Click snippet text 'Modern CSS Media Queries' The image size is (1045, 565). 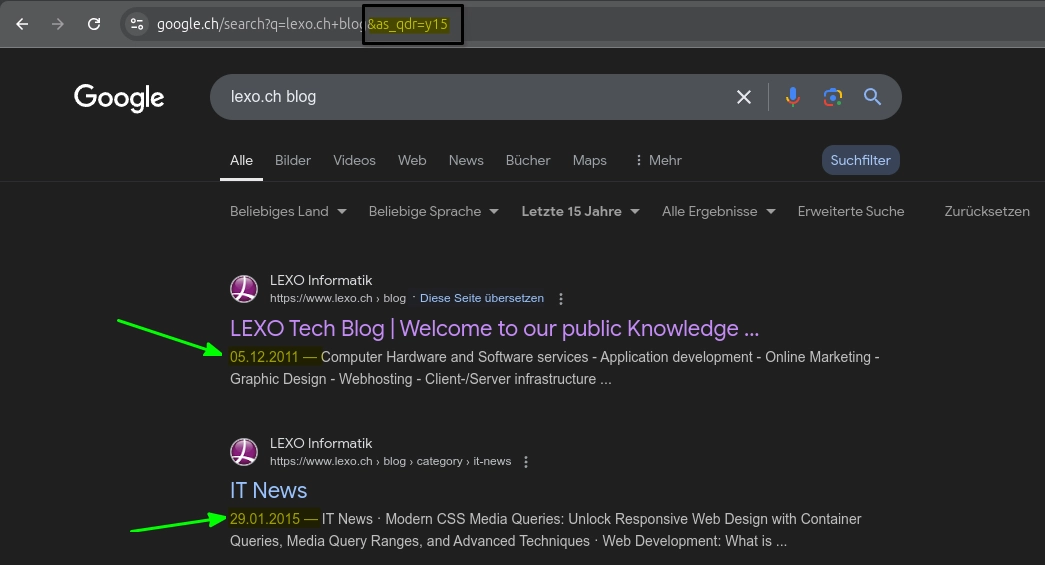tap(473, 519)
